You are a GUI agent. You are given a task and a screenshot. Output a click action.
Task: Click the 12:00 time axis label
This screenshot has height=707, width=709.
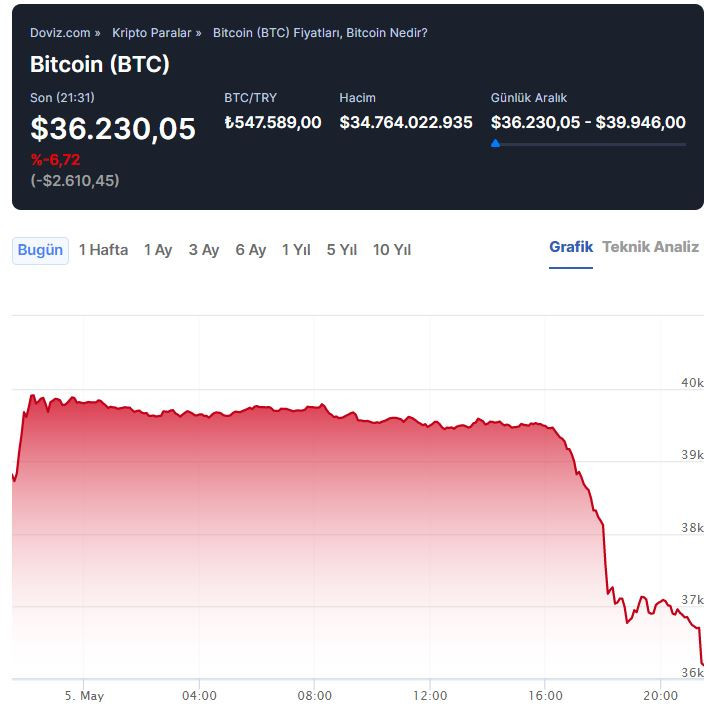(x=430, y=695)
